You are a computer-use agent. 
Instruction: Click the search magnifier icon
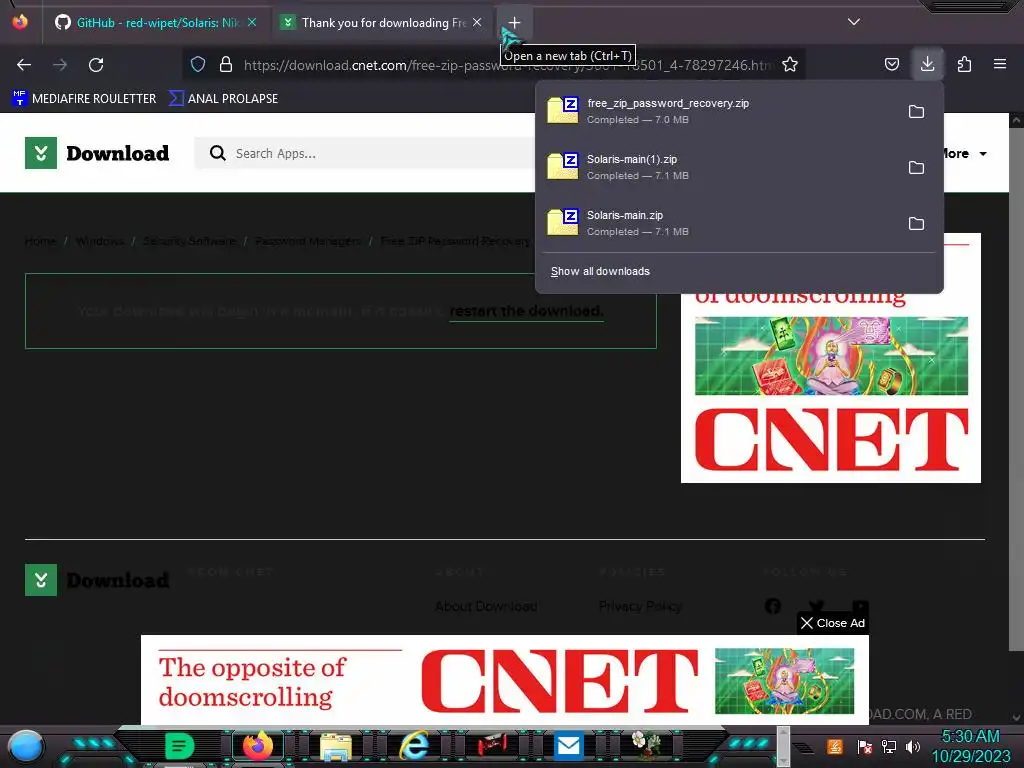coord(217,153)
